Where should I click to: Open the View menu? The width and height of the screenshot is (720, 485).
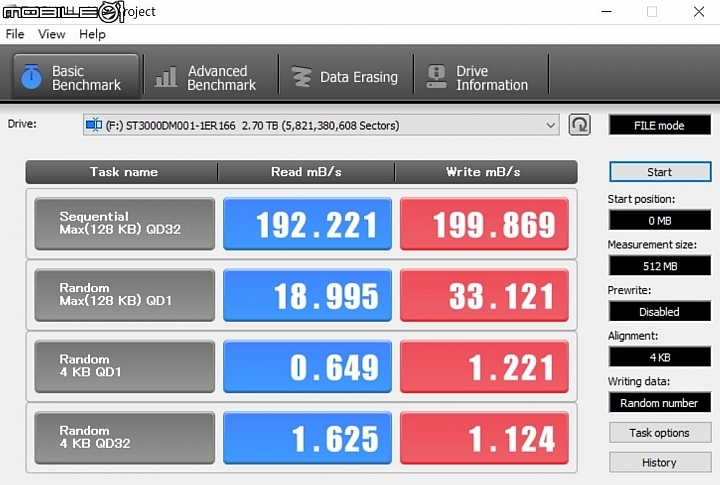point(51,34)
